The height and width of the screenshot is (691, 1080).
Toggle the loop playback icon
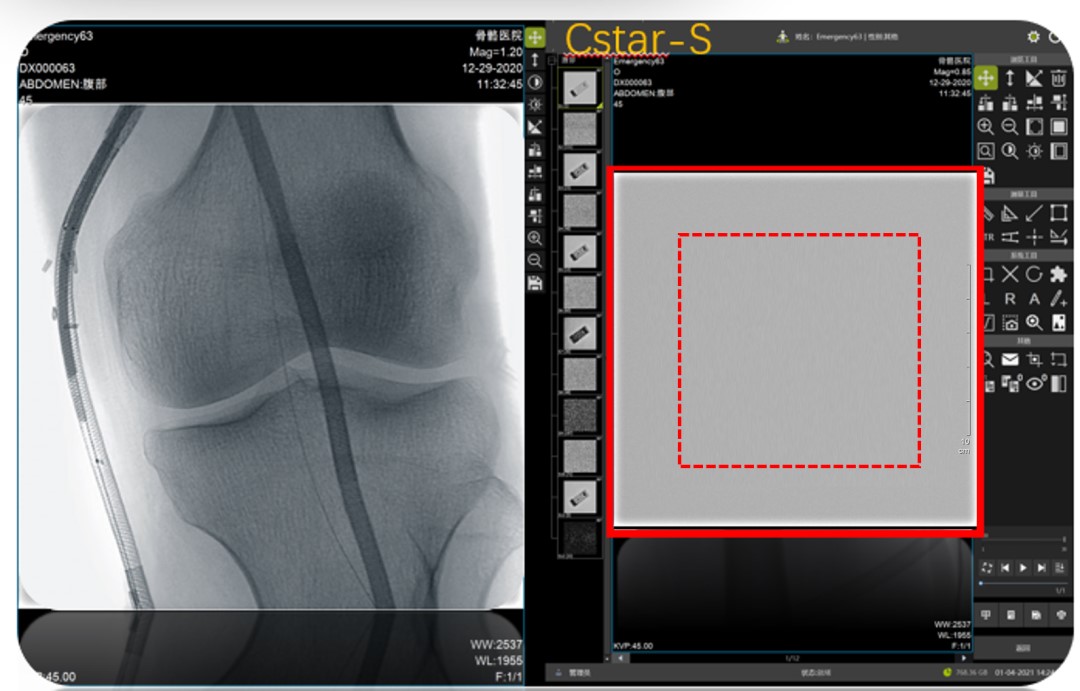(986, 568)
